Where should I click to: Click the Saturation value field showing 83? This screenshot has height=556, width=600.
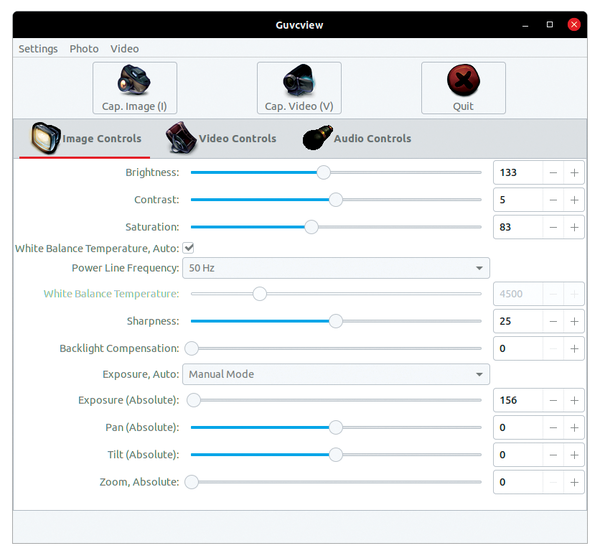(518, 227)
